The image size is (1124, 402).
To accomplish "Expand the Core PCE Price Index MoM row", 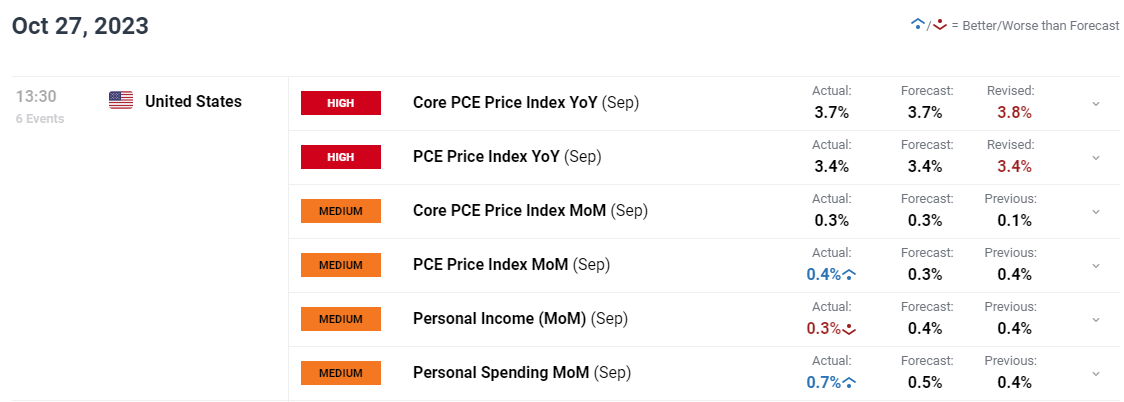I will [x=1096, y=211].
